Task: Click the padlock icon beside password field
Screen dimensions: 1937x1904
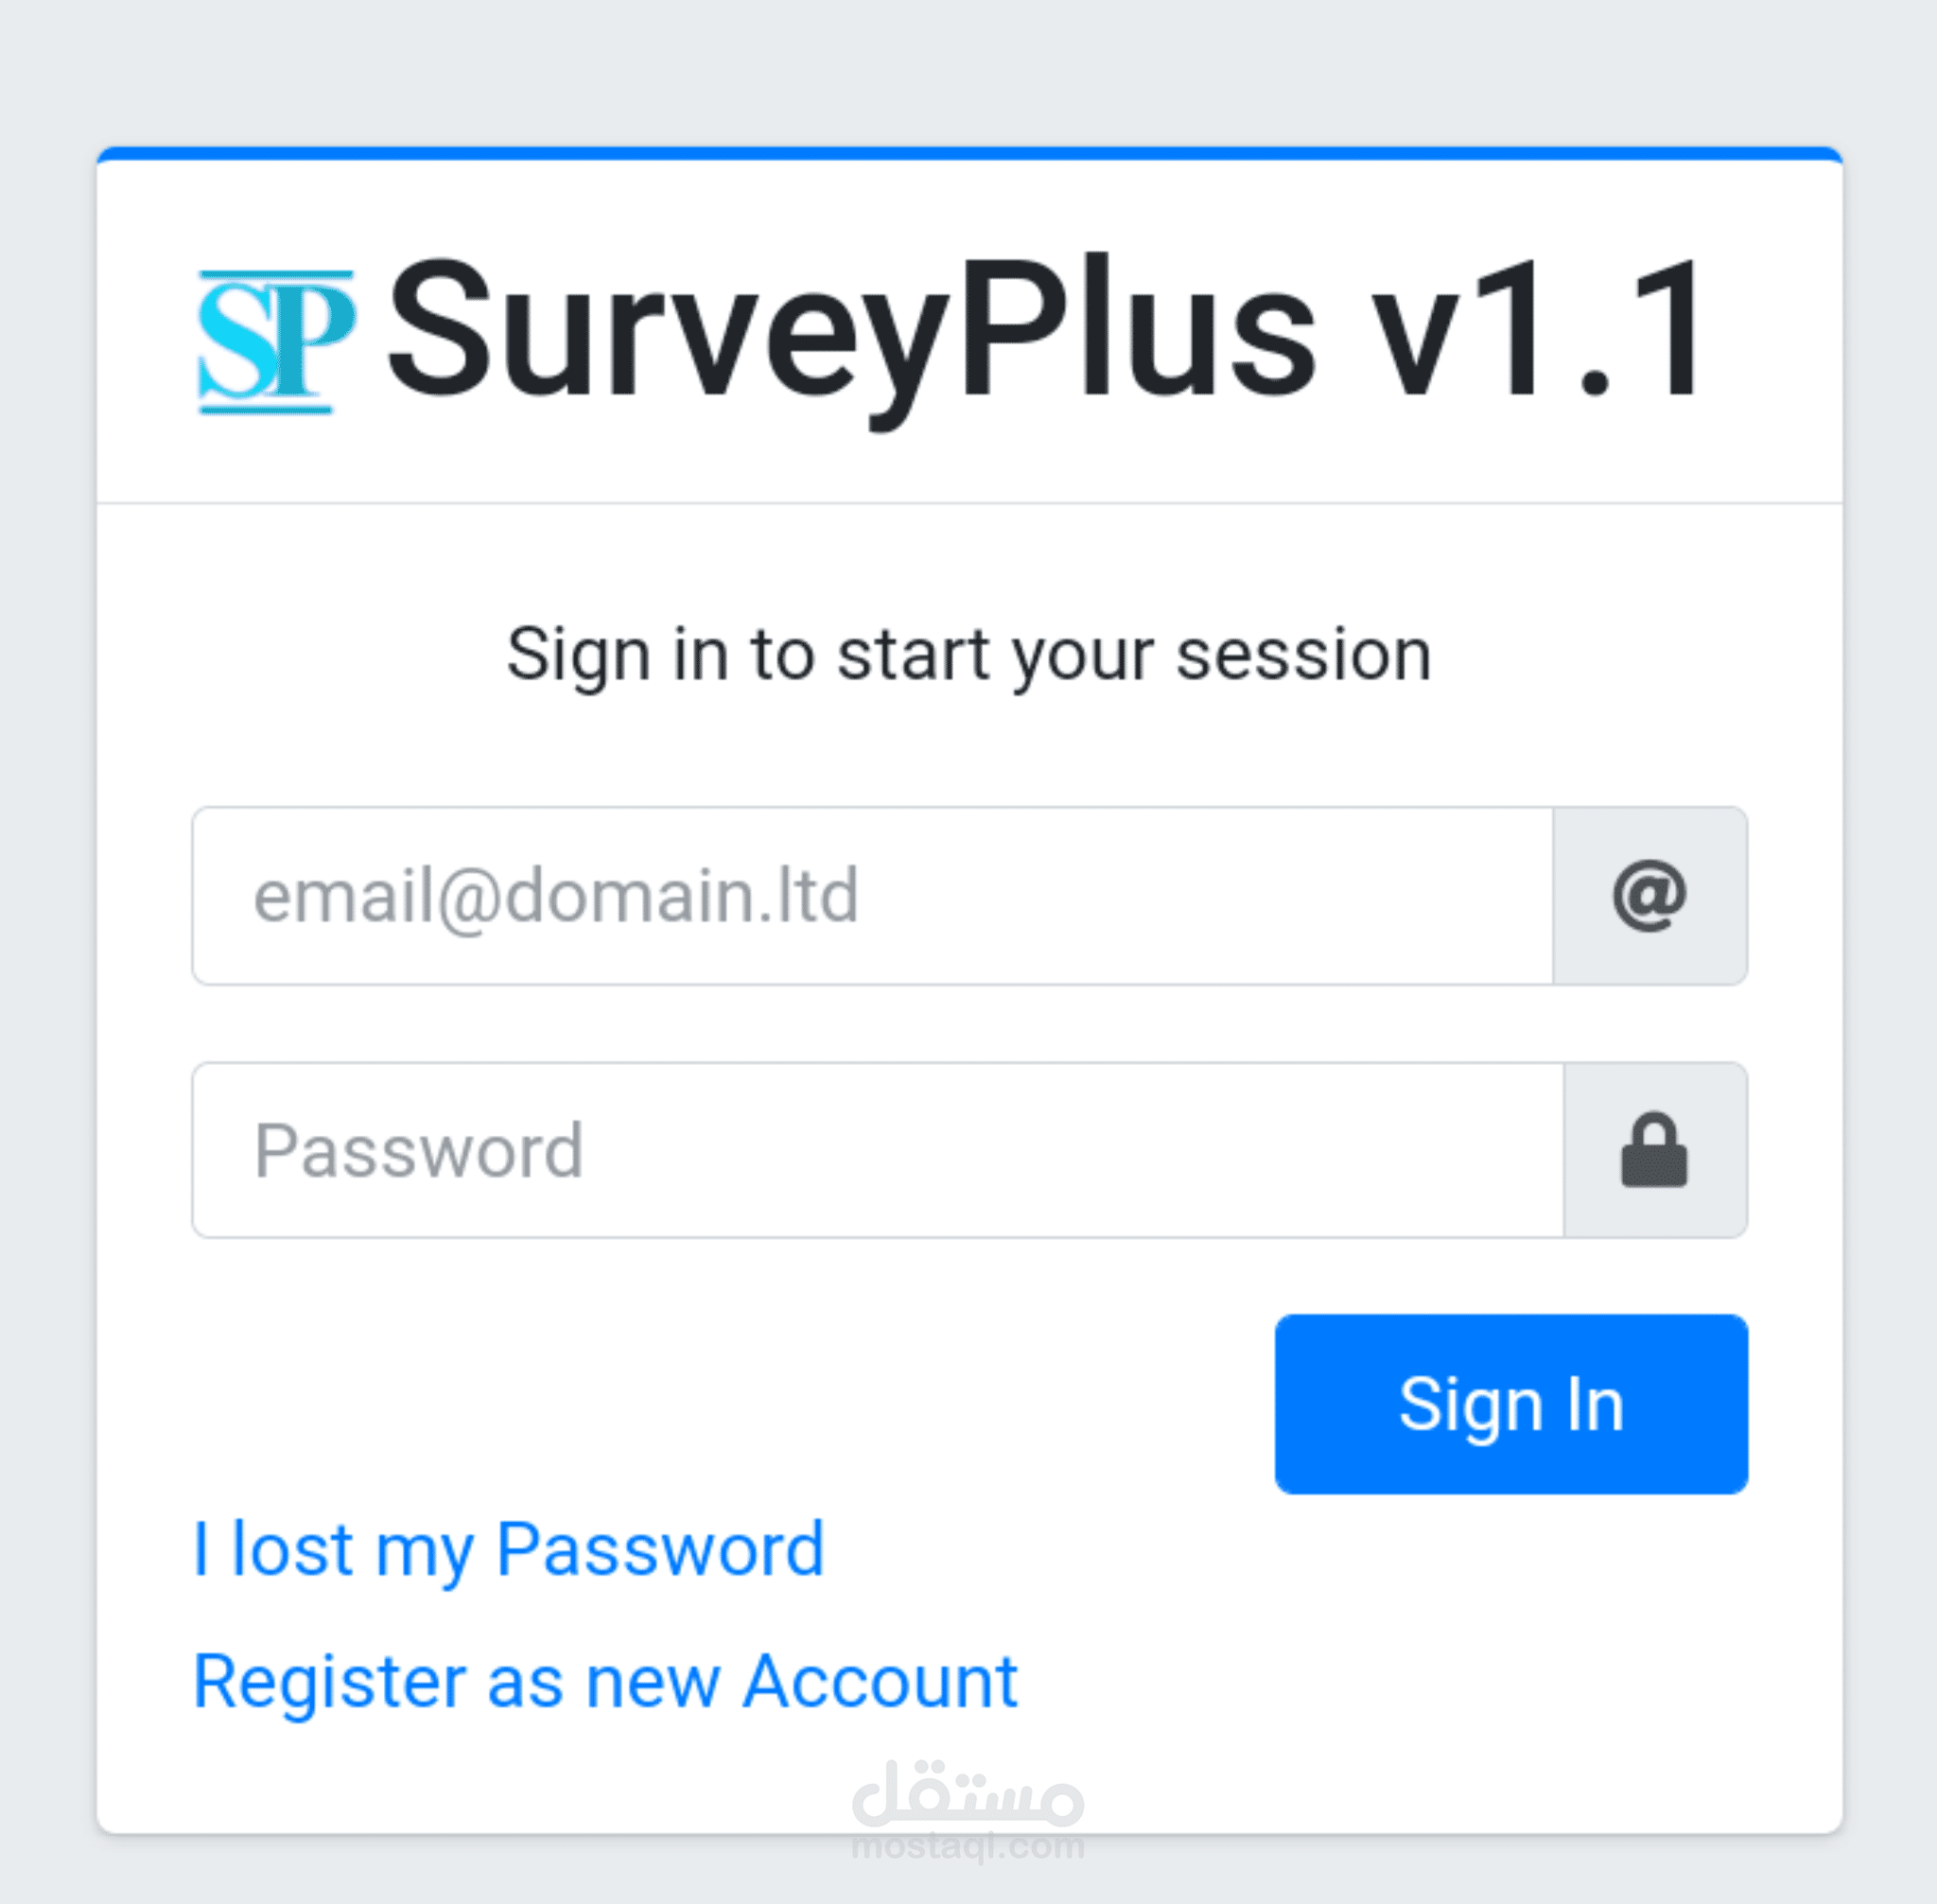Action: tap(1654, 1150)
